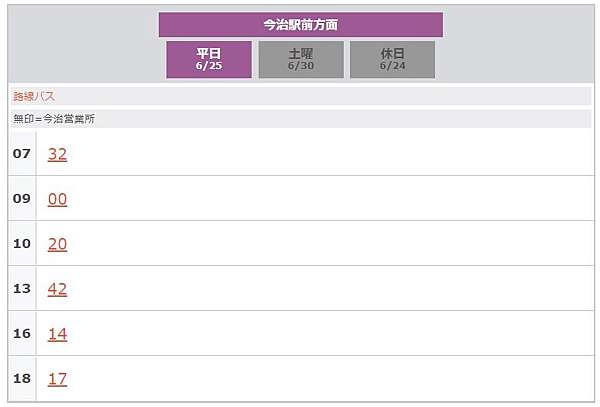Open the 16:14 departure link
The image size is (600, 407).
click(x=57, y=334)
